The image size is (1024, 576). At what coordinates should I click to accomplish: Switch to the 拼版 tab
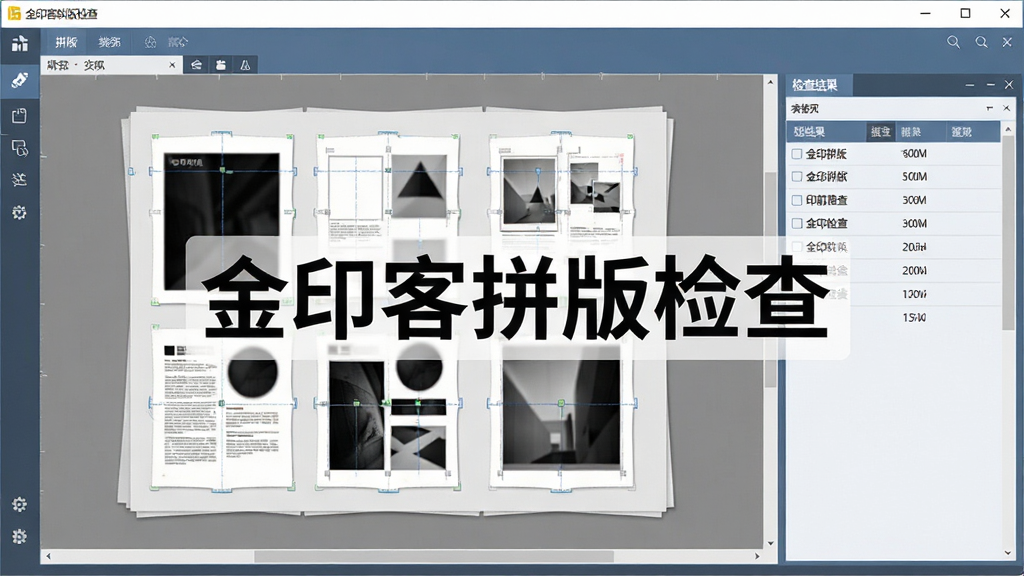[66, 42]
